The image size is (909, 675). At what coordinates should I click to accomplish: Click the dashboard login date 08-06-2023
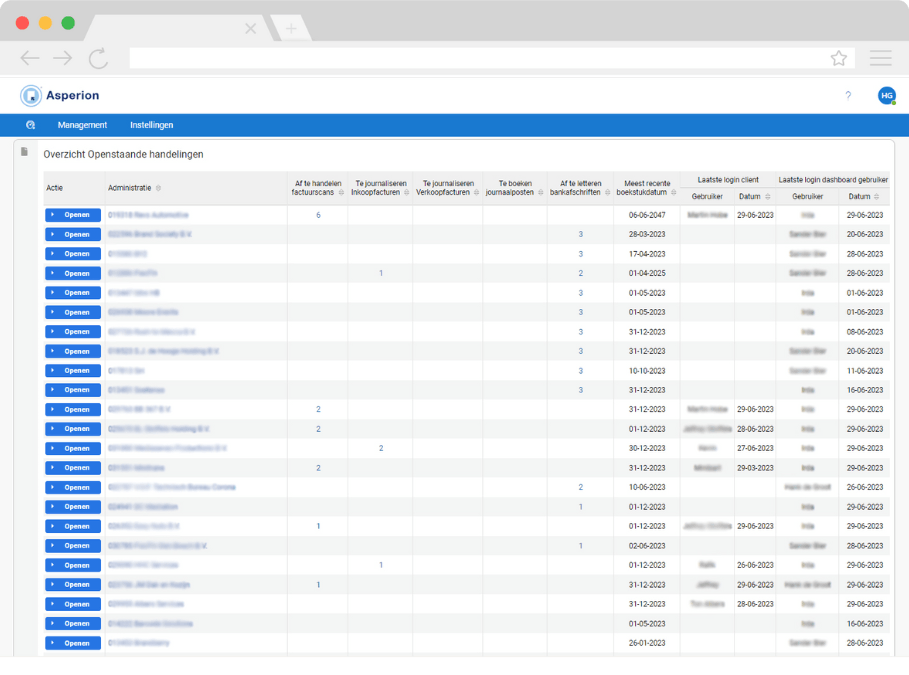[864, 332]
